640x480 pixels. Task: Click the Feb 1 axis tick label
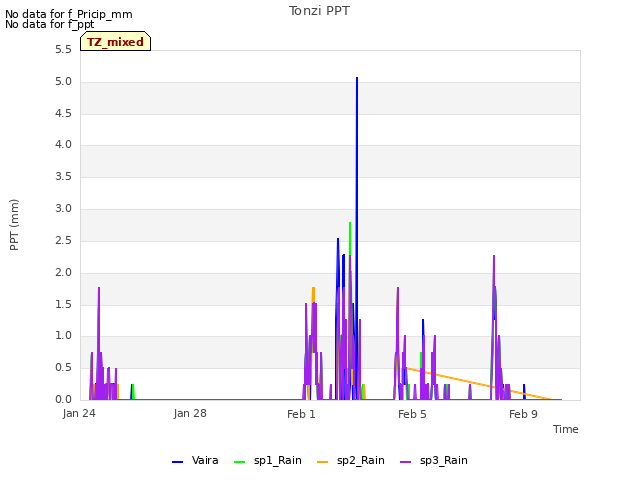(301, 414)
